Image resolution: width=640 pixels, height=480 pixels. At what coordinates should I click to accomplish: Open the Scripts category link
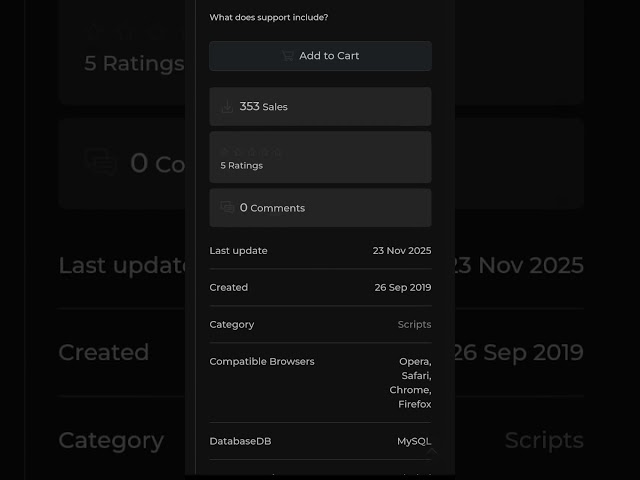[x=414, y=324]
